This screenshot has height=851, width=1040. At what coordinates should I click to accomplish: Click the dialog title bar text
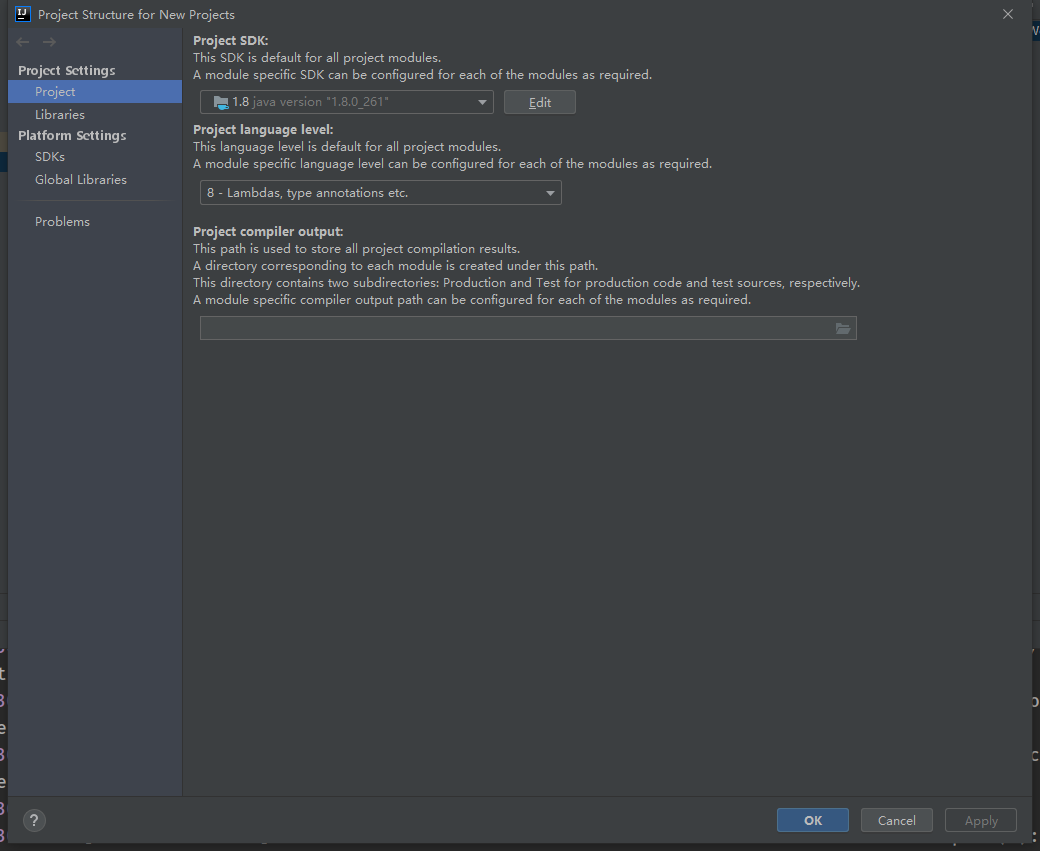[x=136, y=15]
